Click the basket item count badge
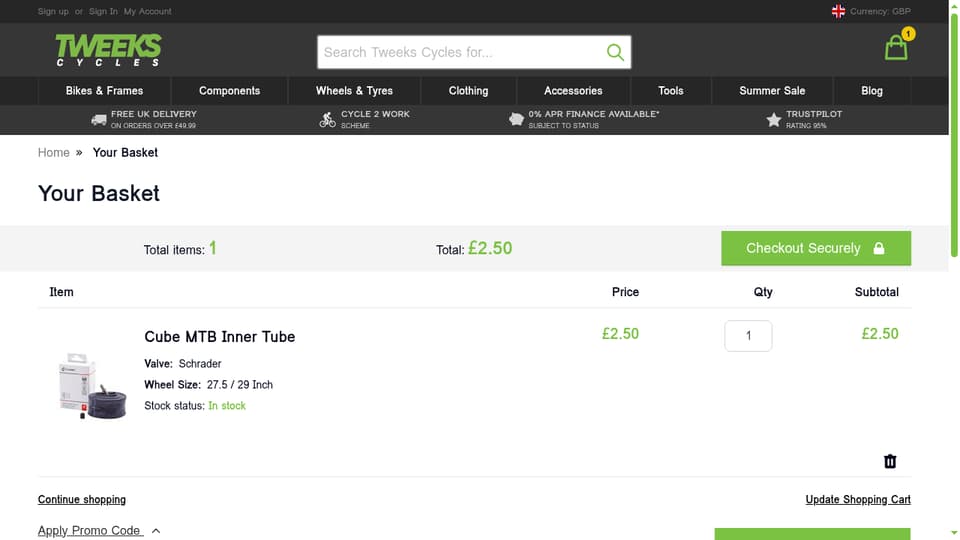Image resolution: width=960 pixels, height=540 pixels. coord(908,34)
